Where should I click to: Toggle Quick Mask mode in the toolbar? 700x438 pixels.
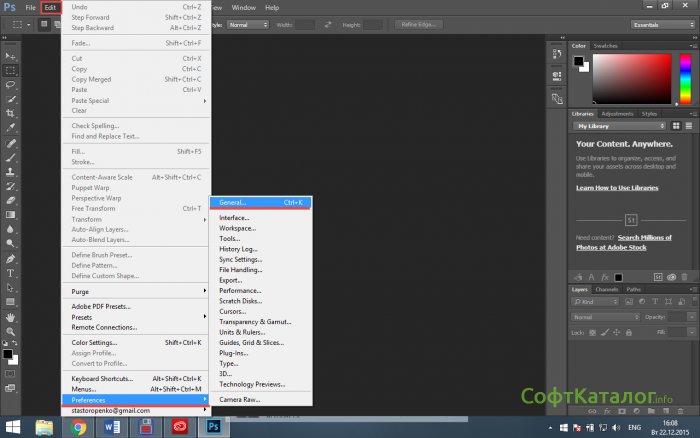pos(11,374)
